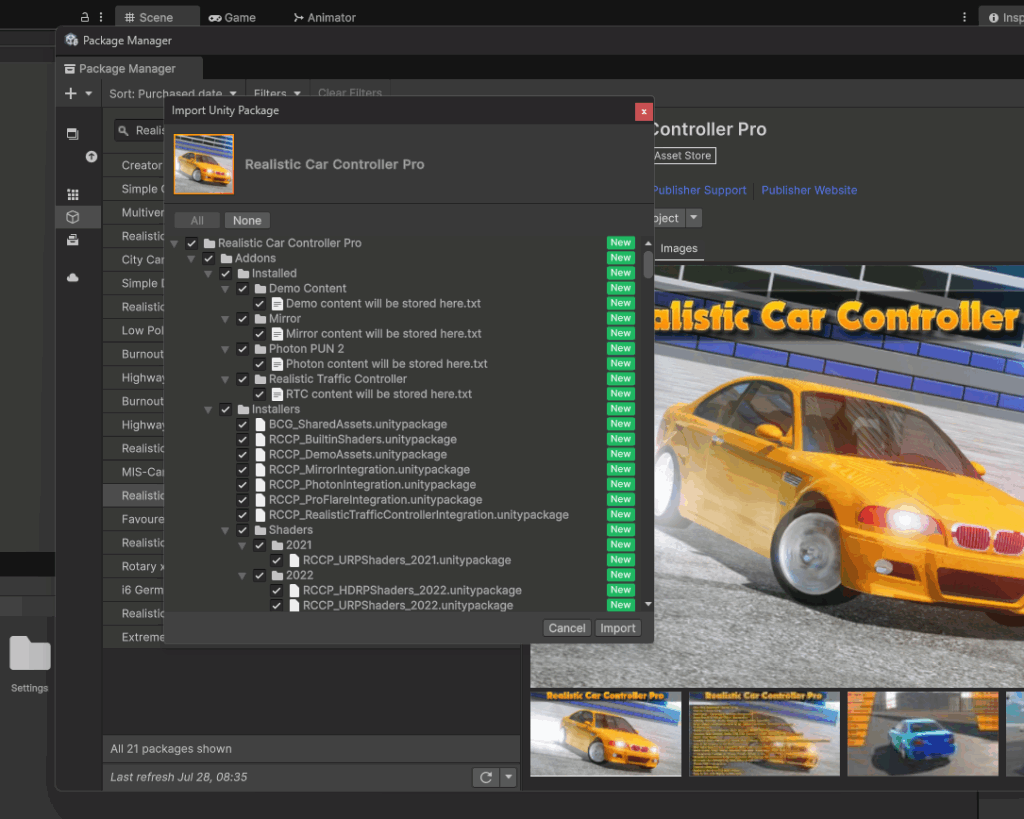The image size is (1024, 819).
Task: Switch to the Animator tab
Action: (324, 17)
